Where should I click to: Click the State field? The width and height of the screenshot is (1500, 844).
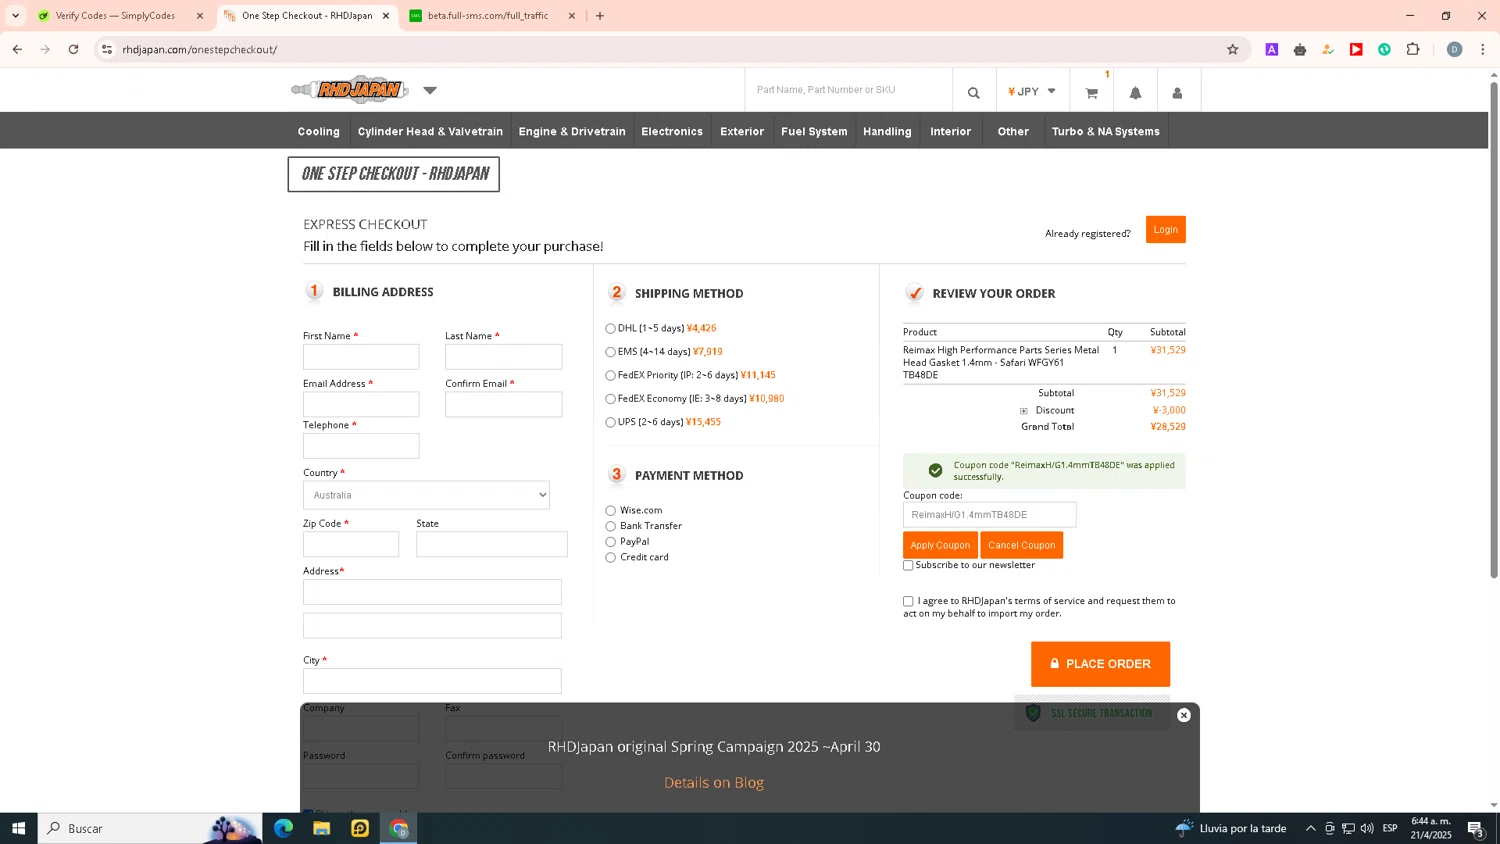coord(492,544)
